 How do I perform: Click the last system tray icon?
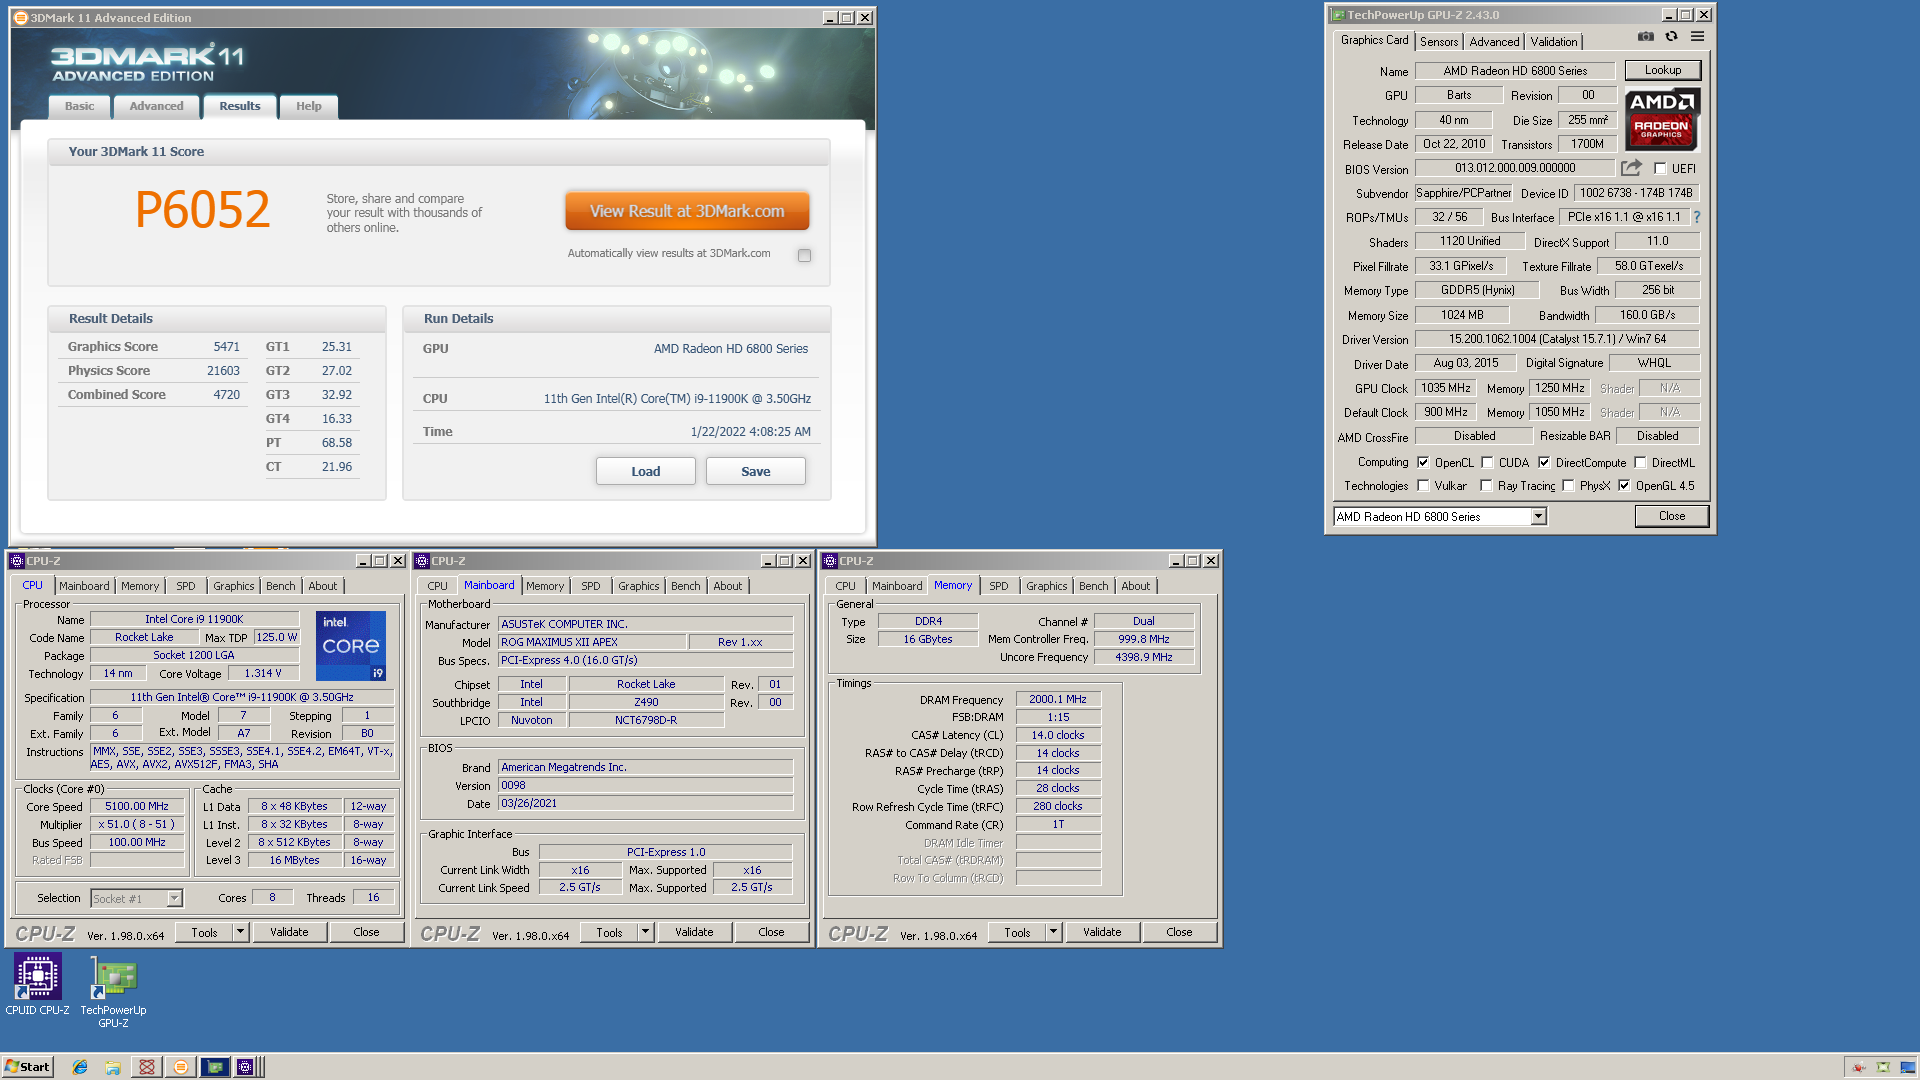pos(1906,1067)
